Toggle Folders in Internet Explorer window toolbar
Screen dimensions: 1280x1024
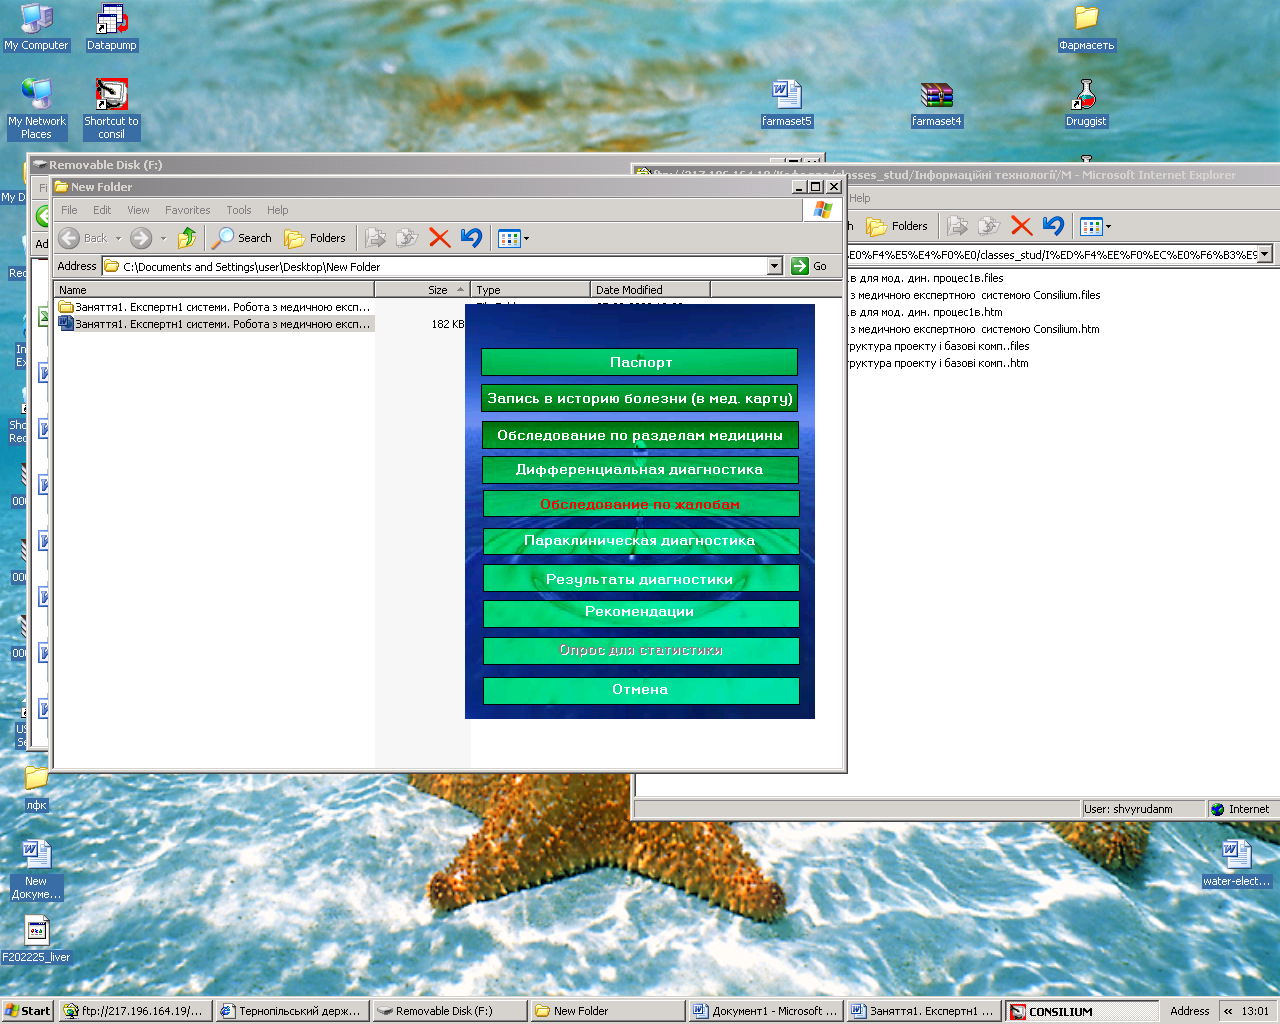[897, 226]
